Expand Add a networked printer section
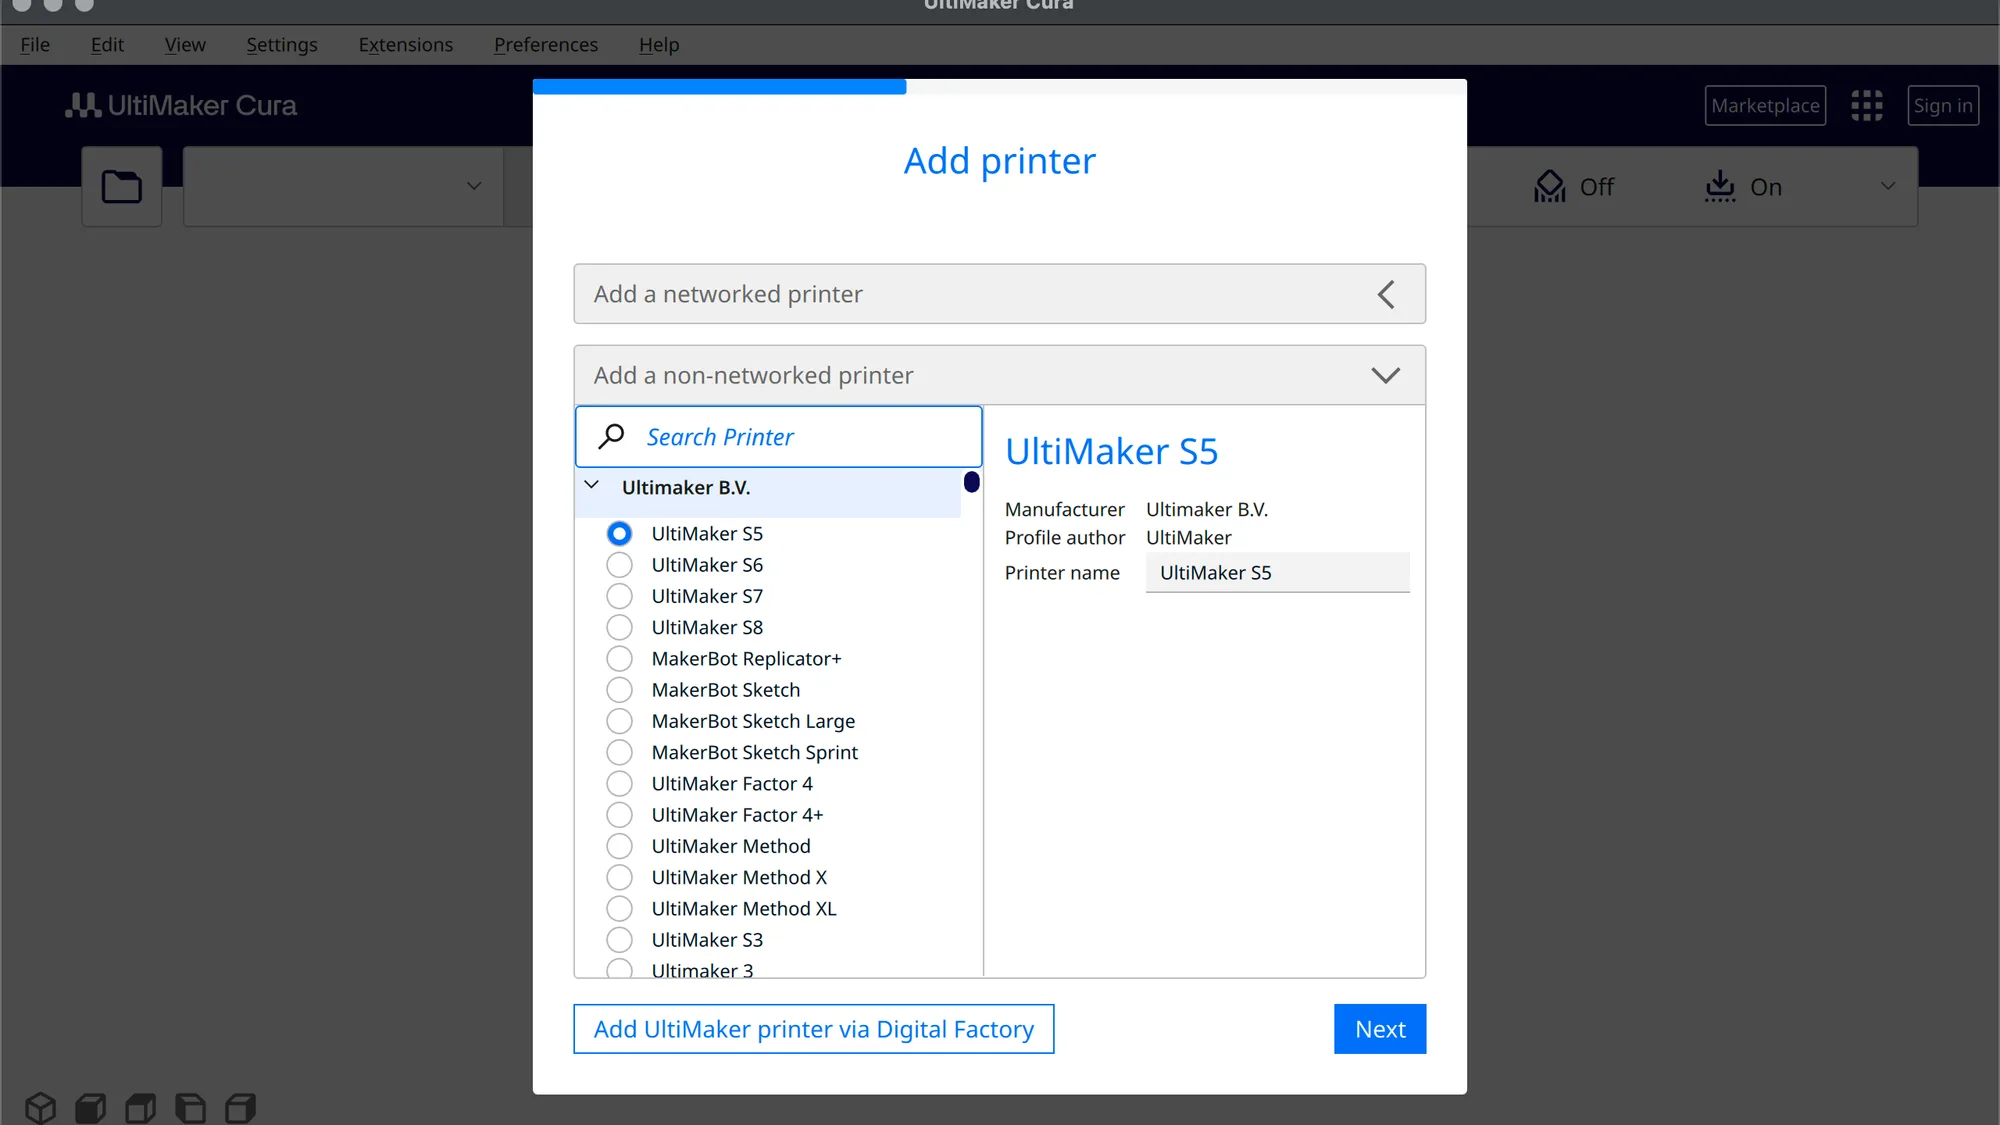Viewport: 2000px width, 1125px height. click(x=999, y=293)
